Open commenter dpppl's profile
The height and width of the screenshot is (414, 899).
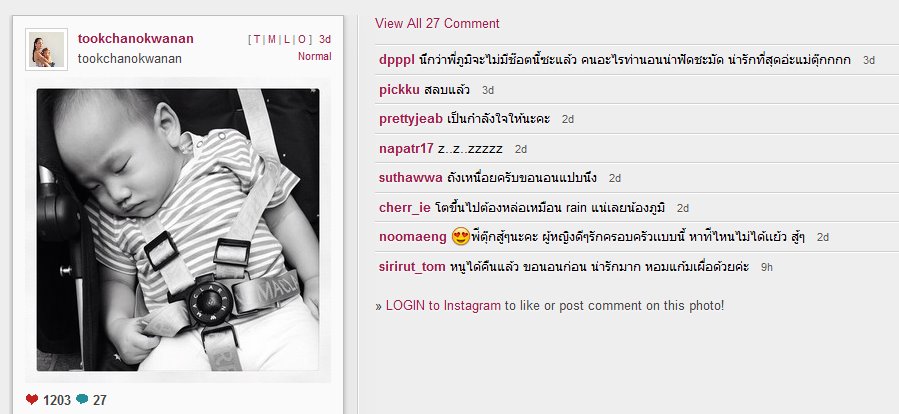click(x=397, y=60)
